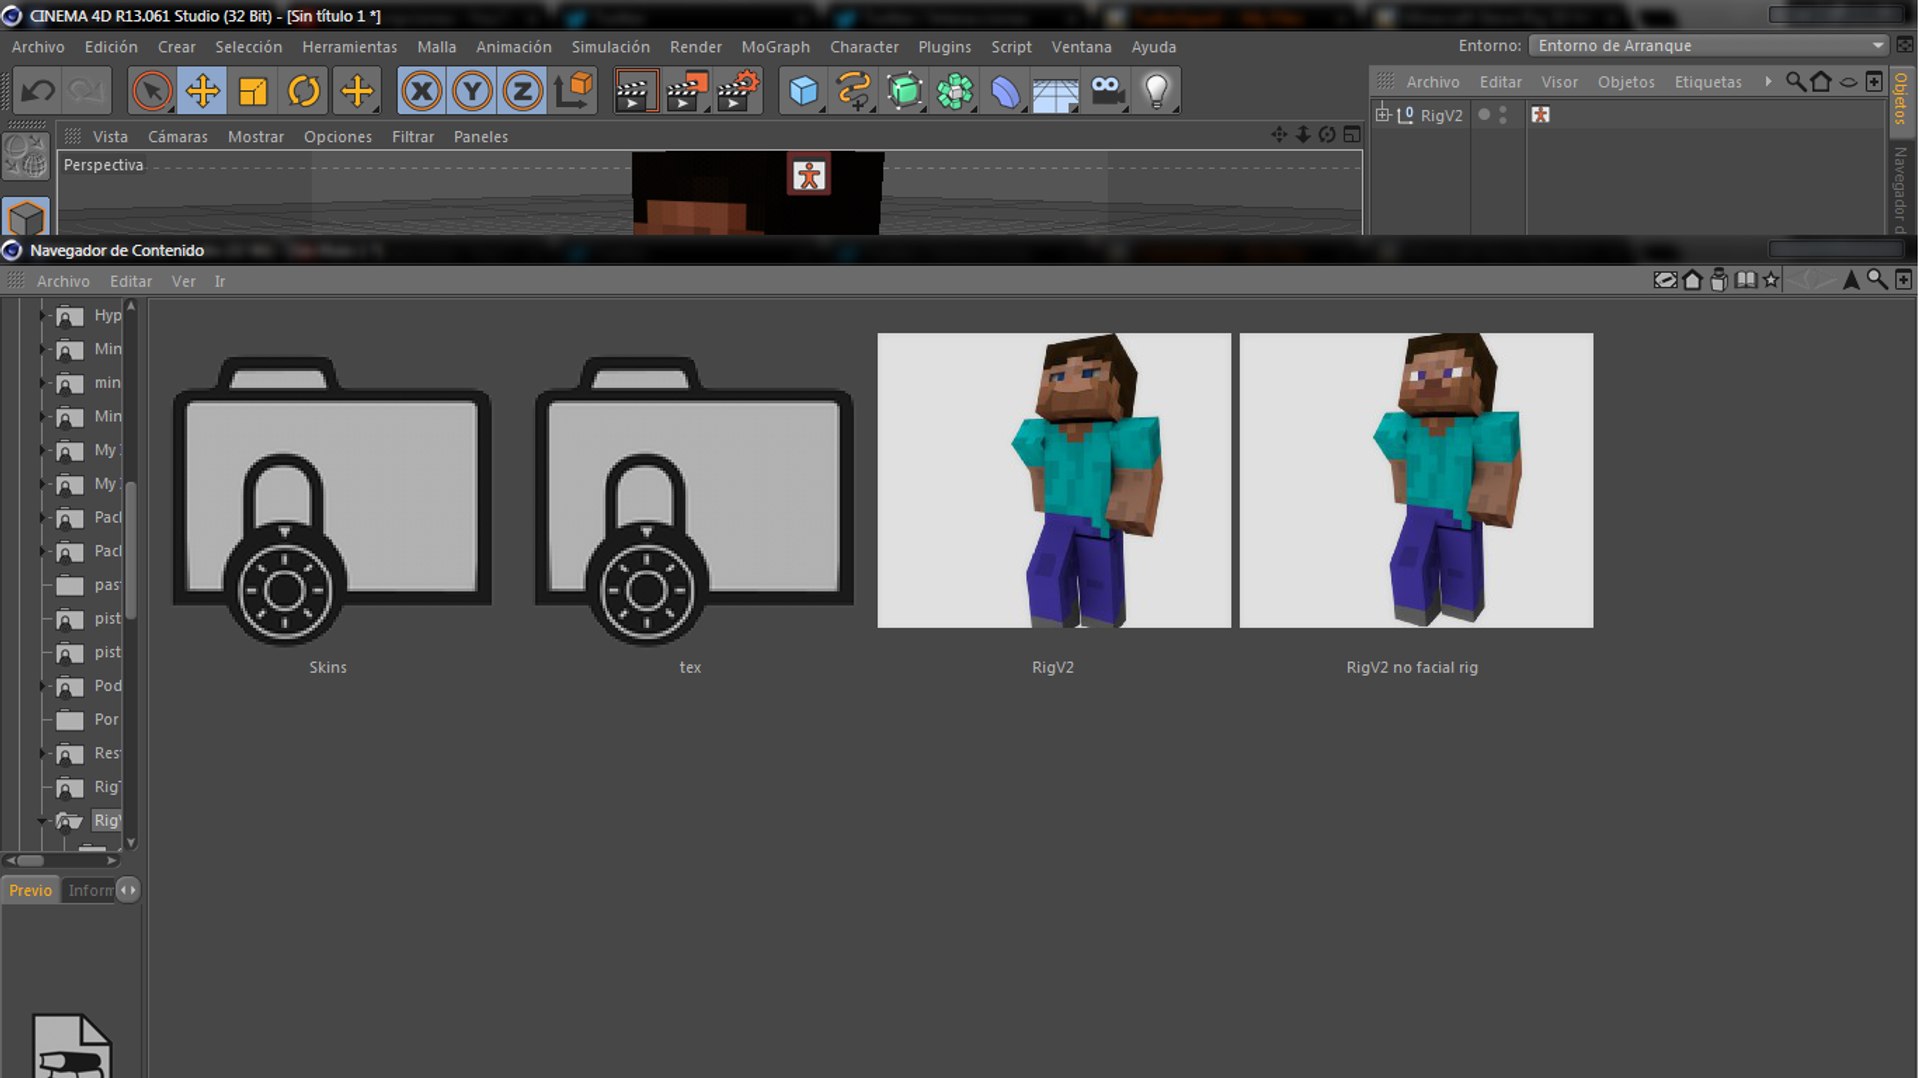Add a Light object

pyautogui.click(x=1157, y=91)
